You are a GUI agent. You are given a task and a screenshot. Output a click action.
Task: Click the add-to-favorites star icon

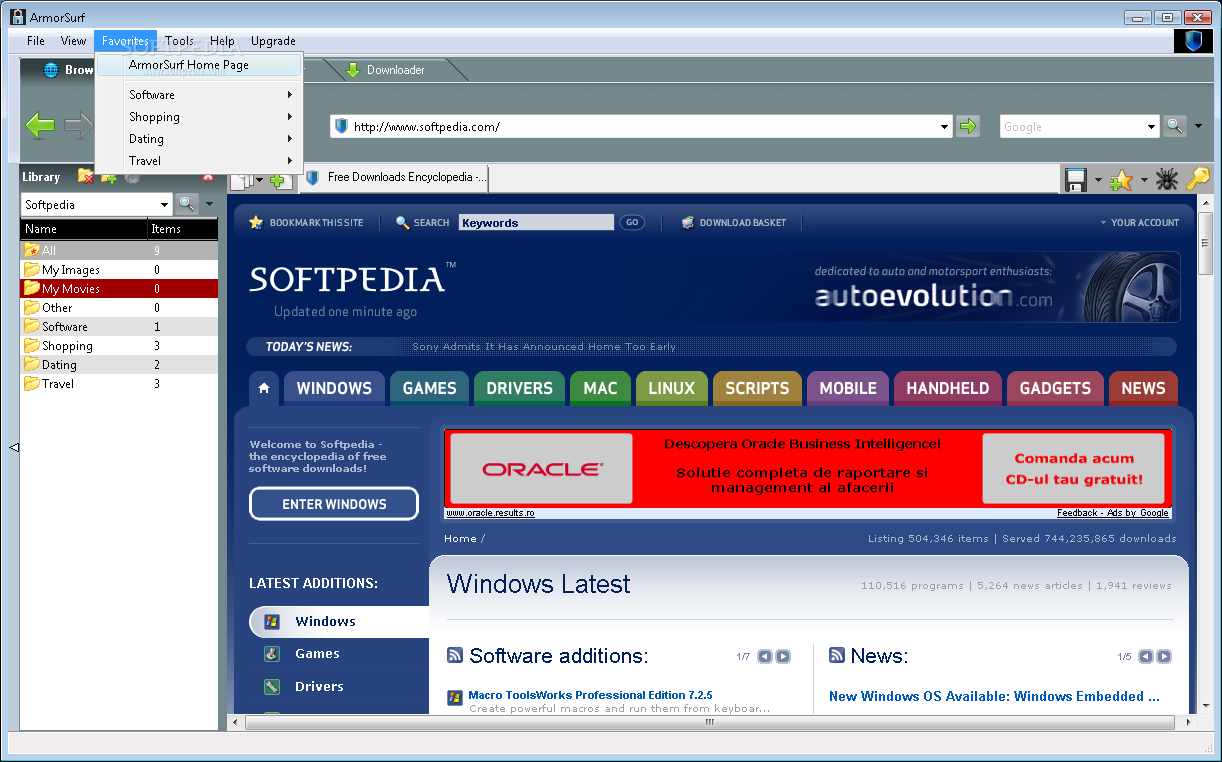[1121, 180]
